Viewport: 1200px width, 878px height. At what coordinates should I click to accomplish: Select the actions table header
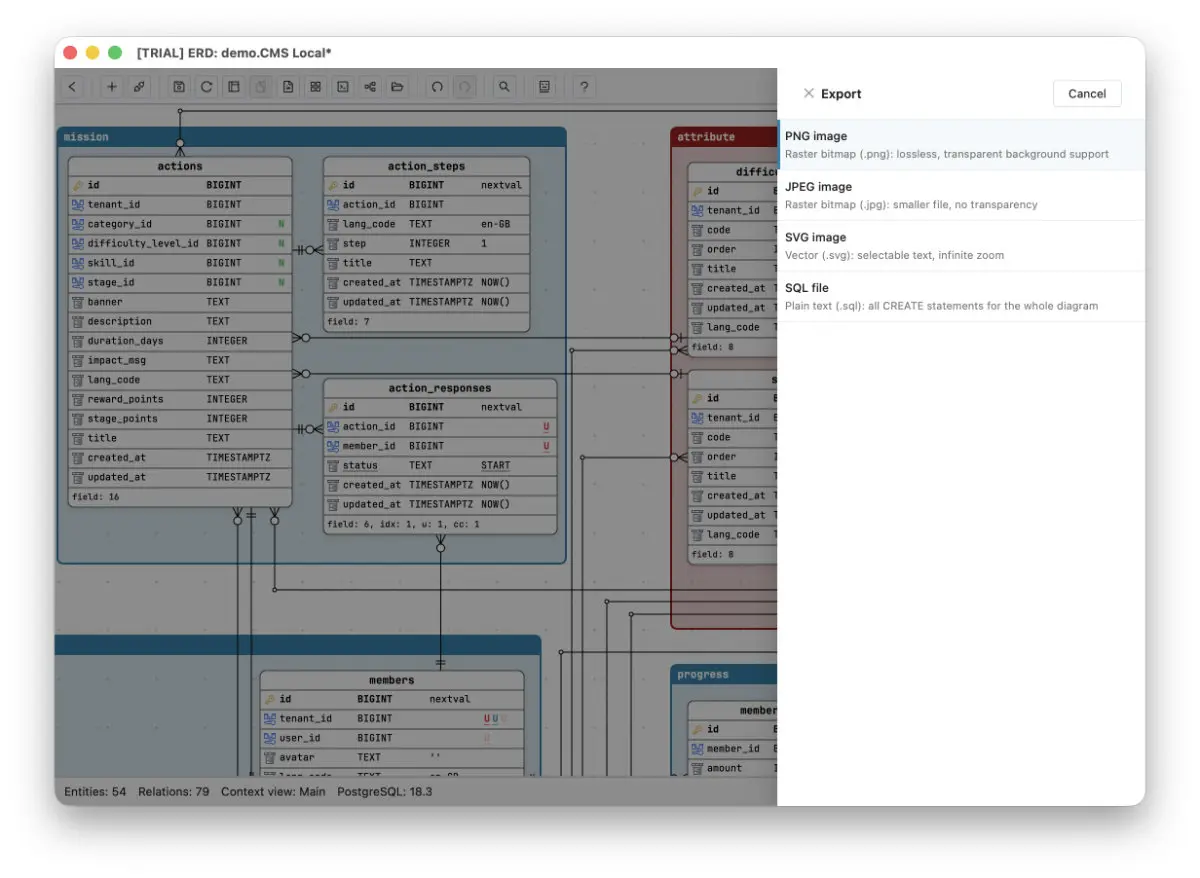point(180,166)
